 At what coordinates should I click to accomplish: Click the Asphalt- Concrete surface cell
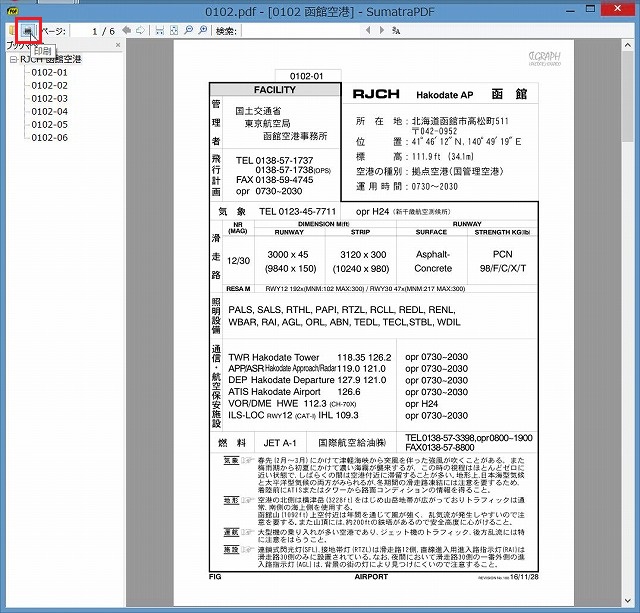point(433,261)
